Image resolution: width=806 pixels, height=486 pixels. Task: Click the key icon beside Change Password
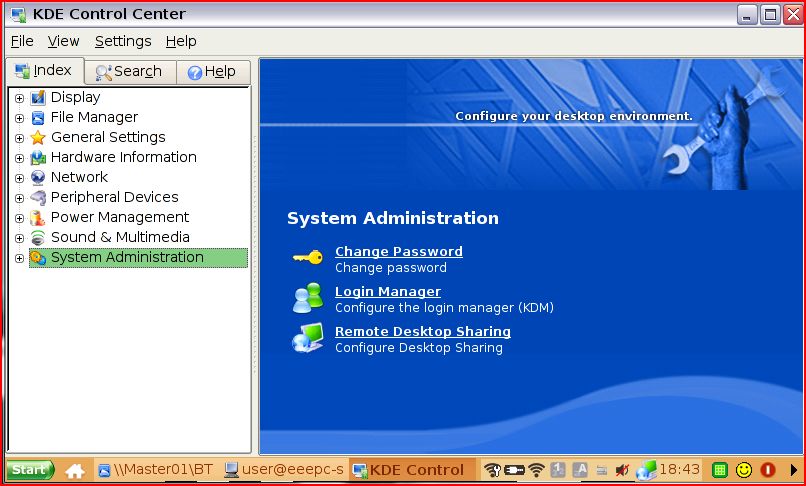coord(307,258)
